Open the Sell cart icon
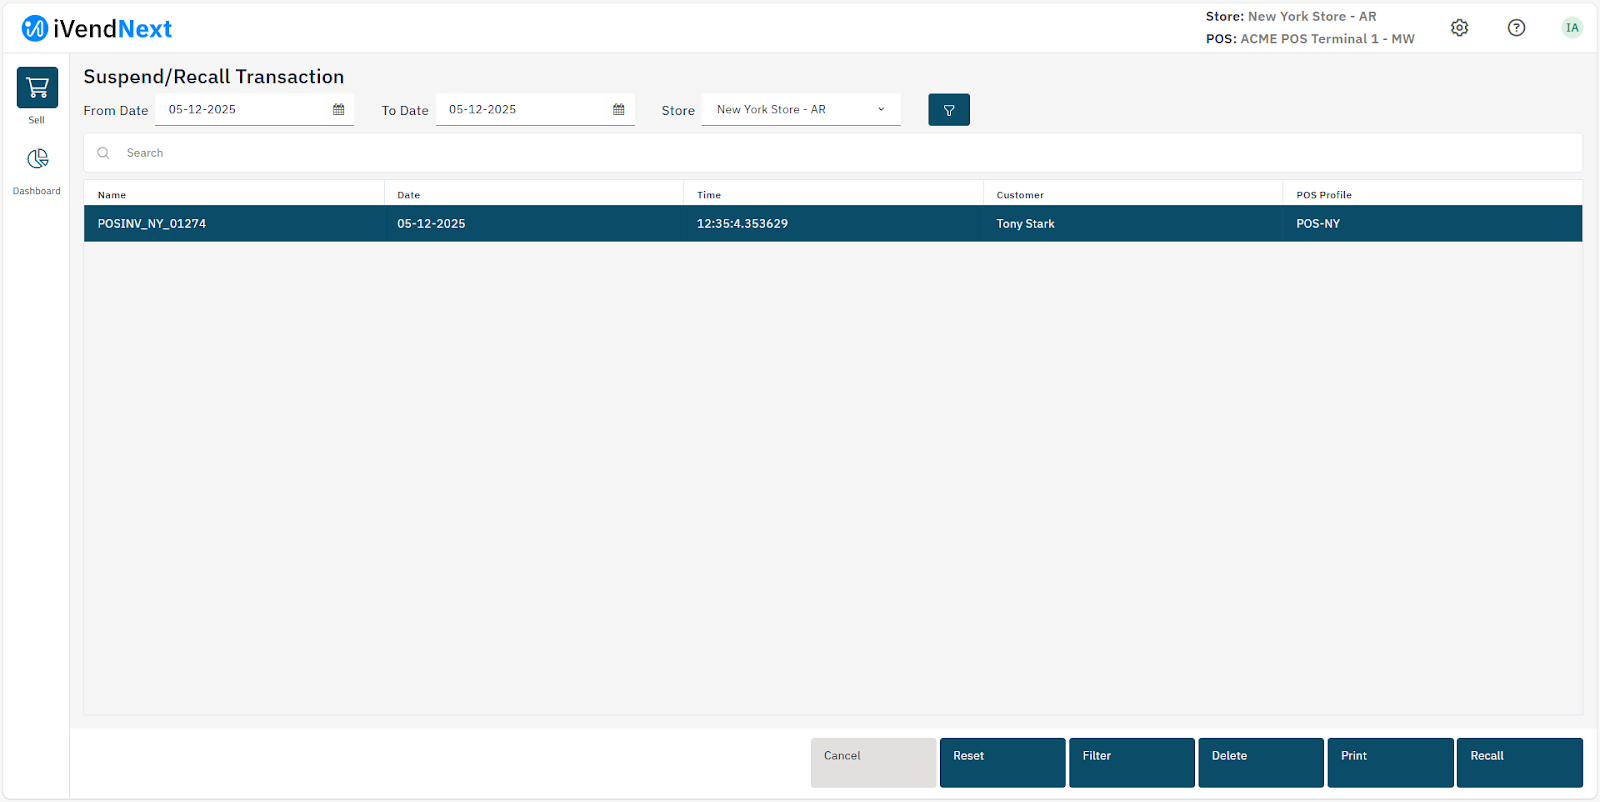 coord(37,88)
